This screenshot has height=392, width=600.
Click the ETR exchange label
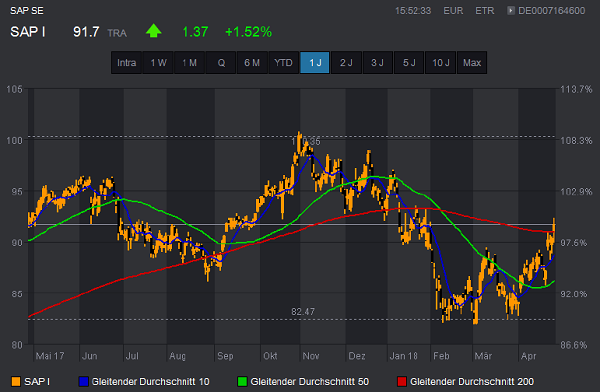coord(484,11)
